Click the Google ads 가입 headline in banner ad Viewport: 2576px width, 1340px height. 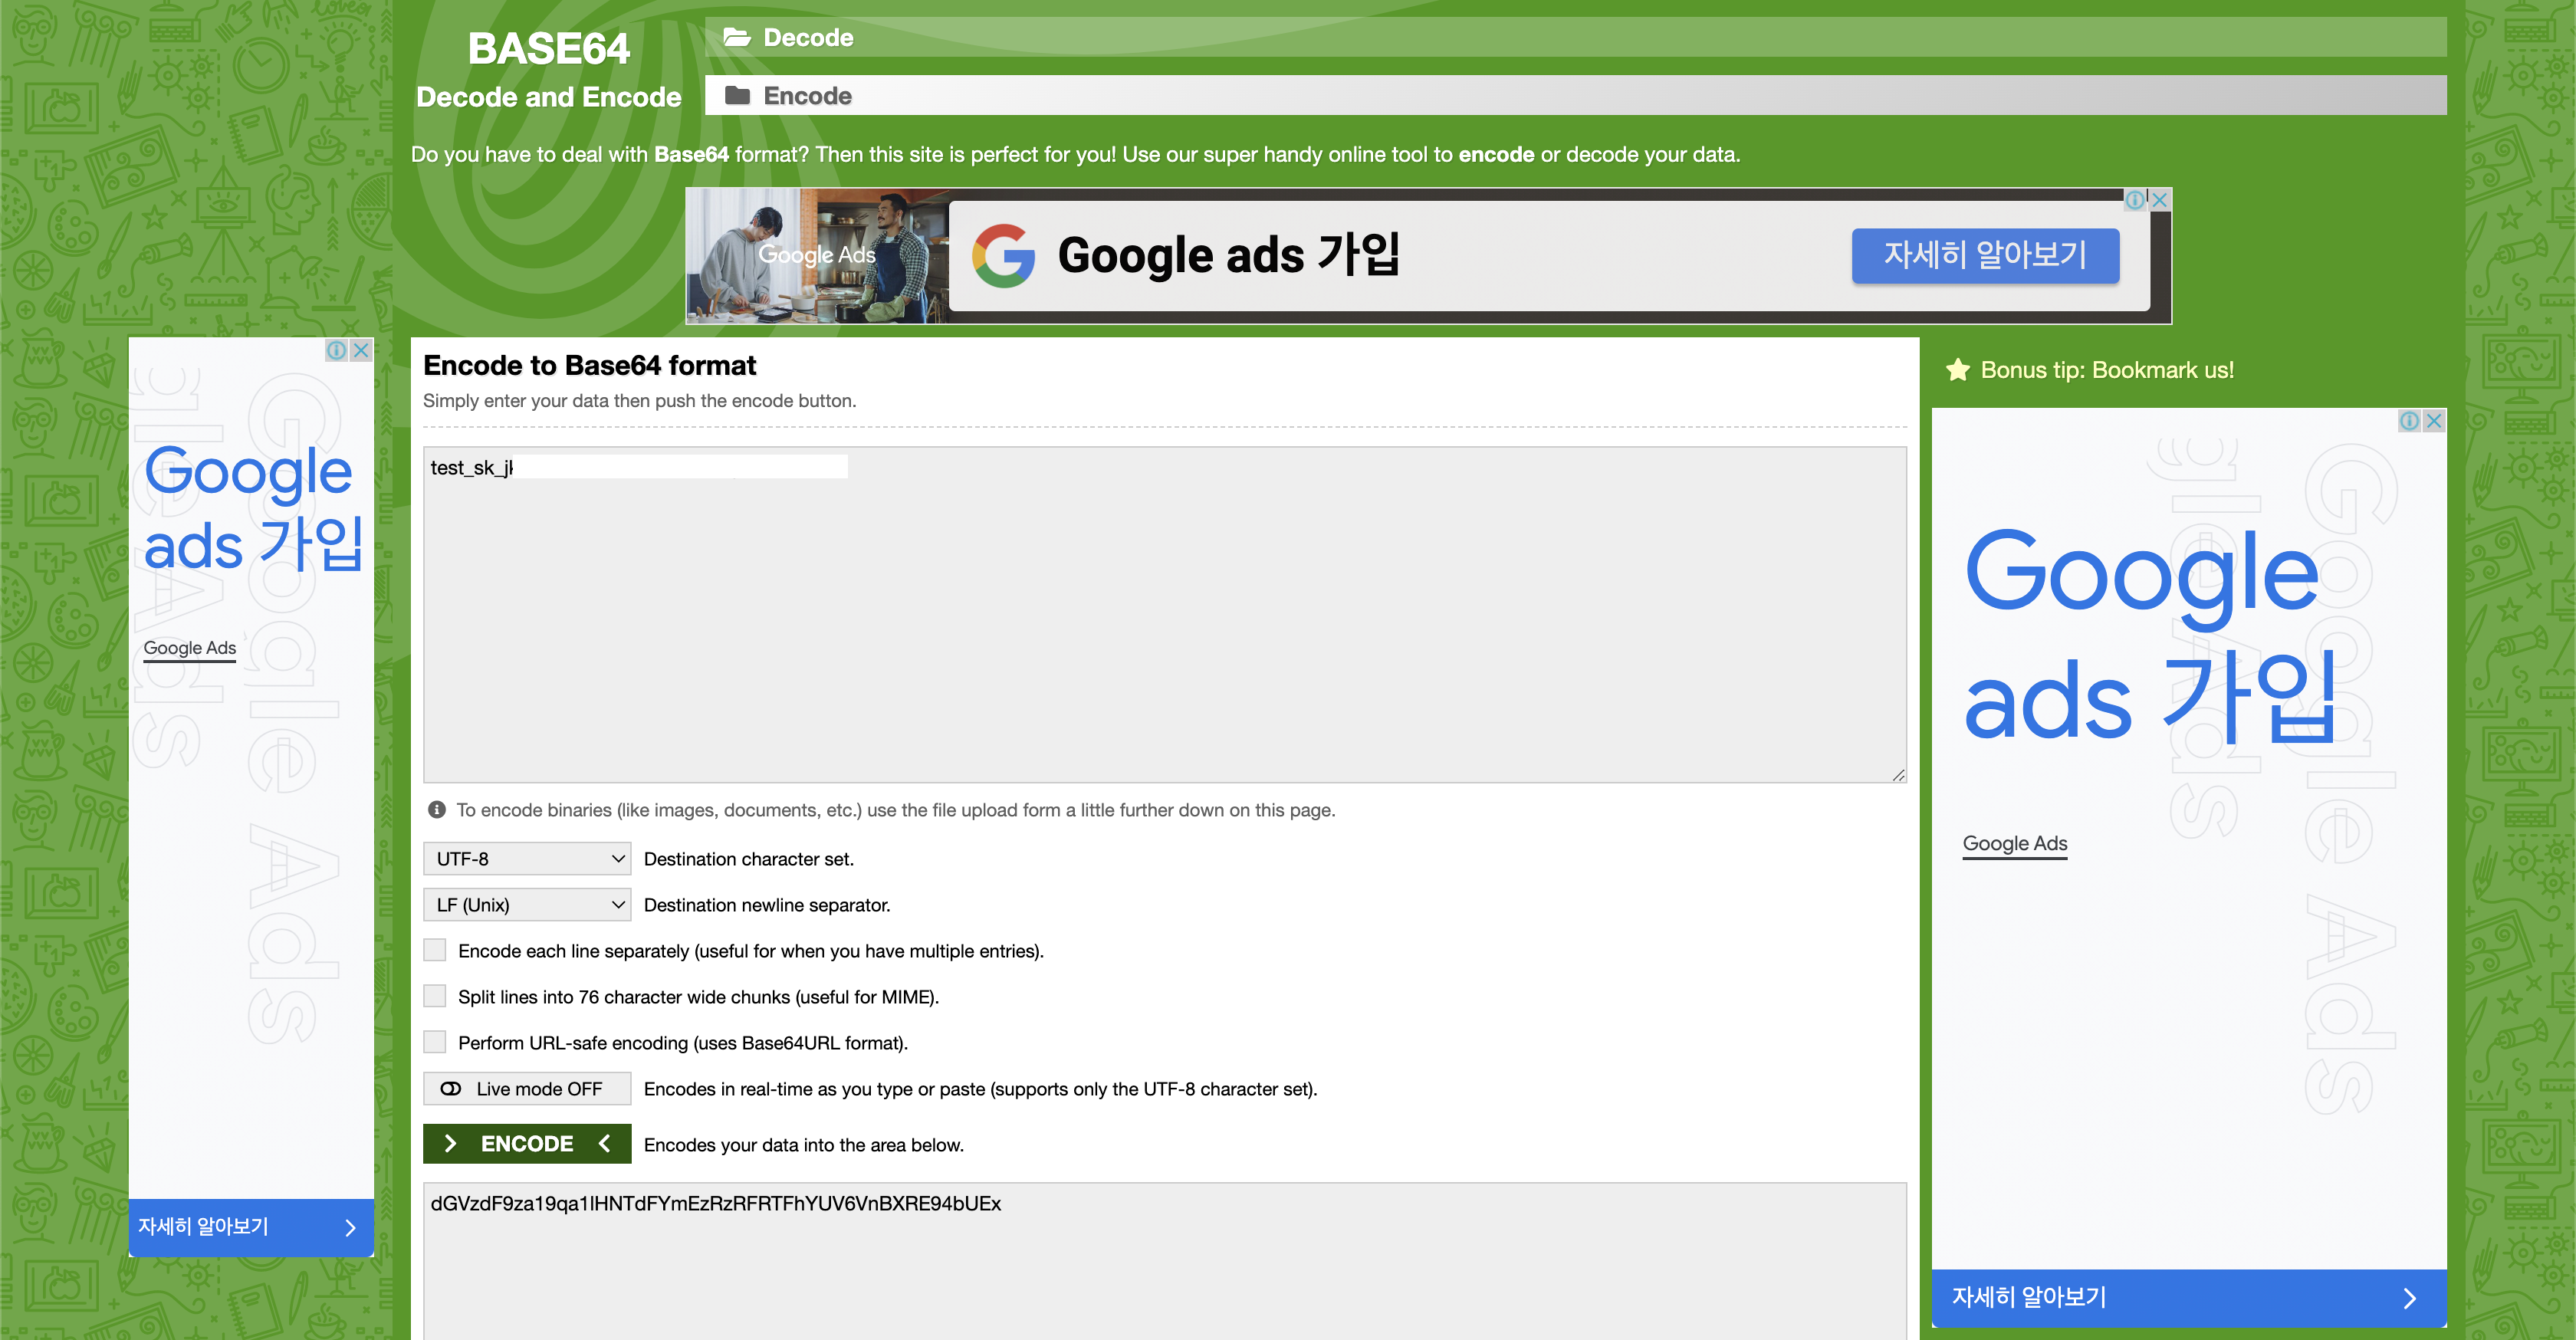point(1229,255)
